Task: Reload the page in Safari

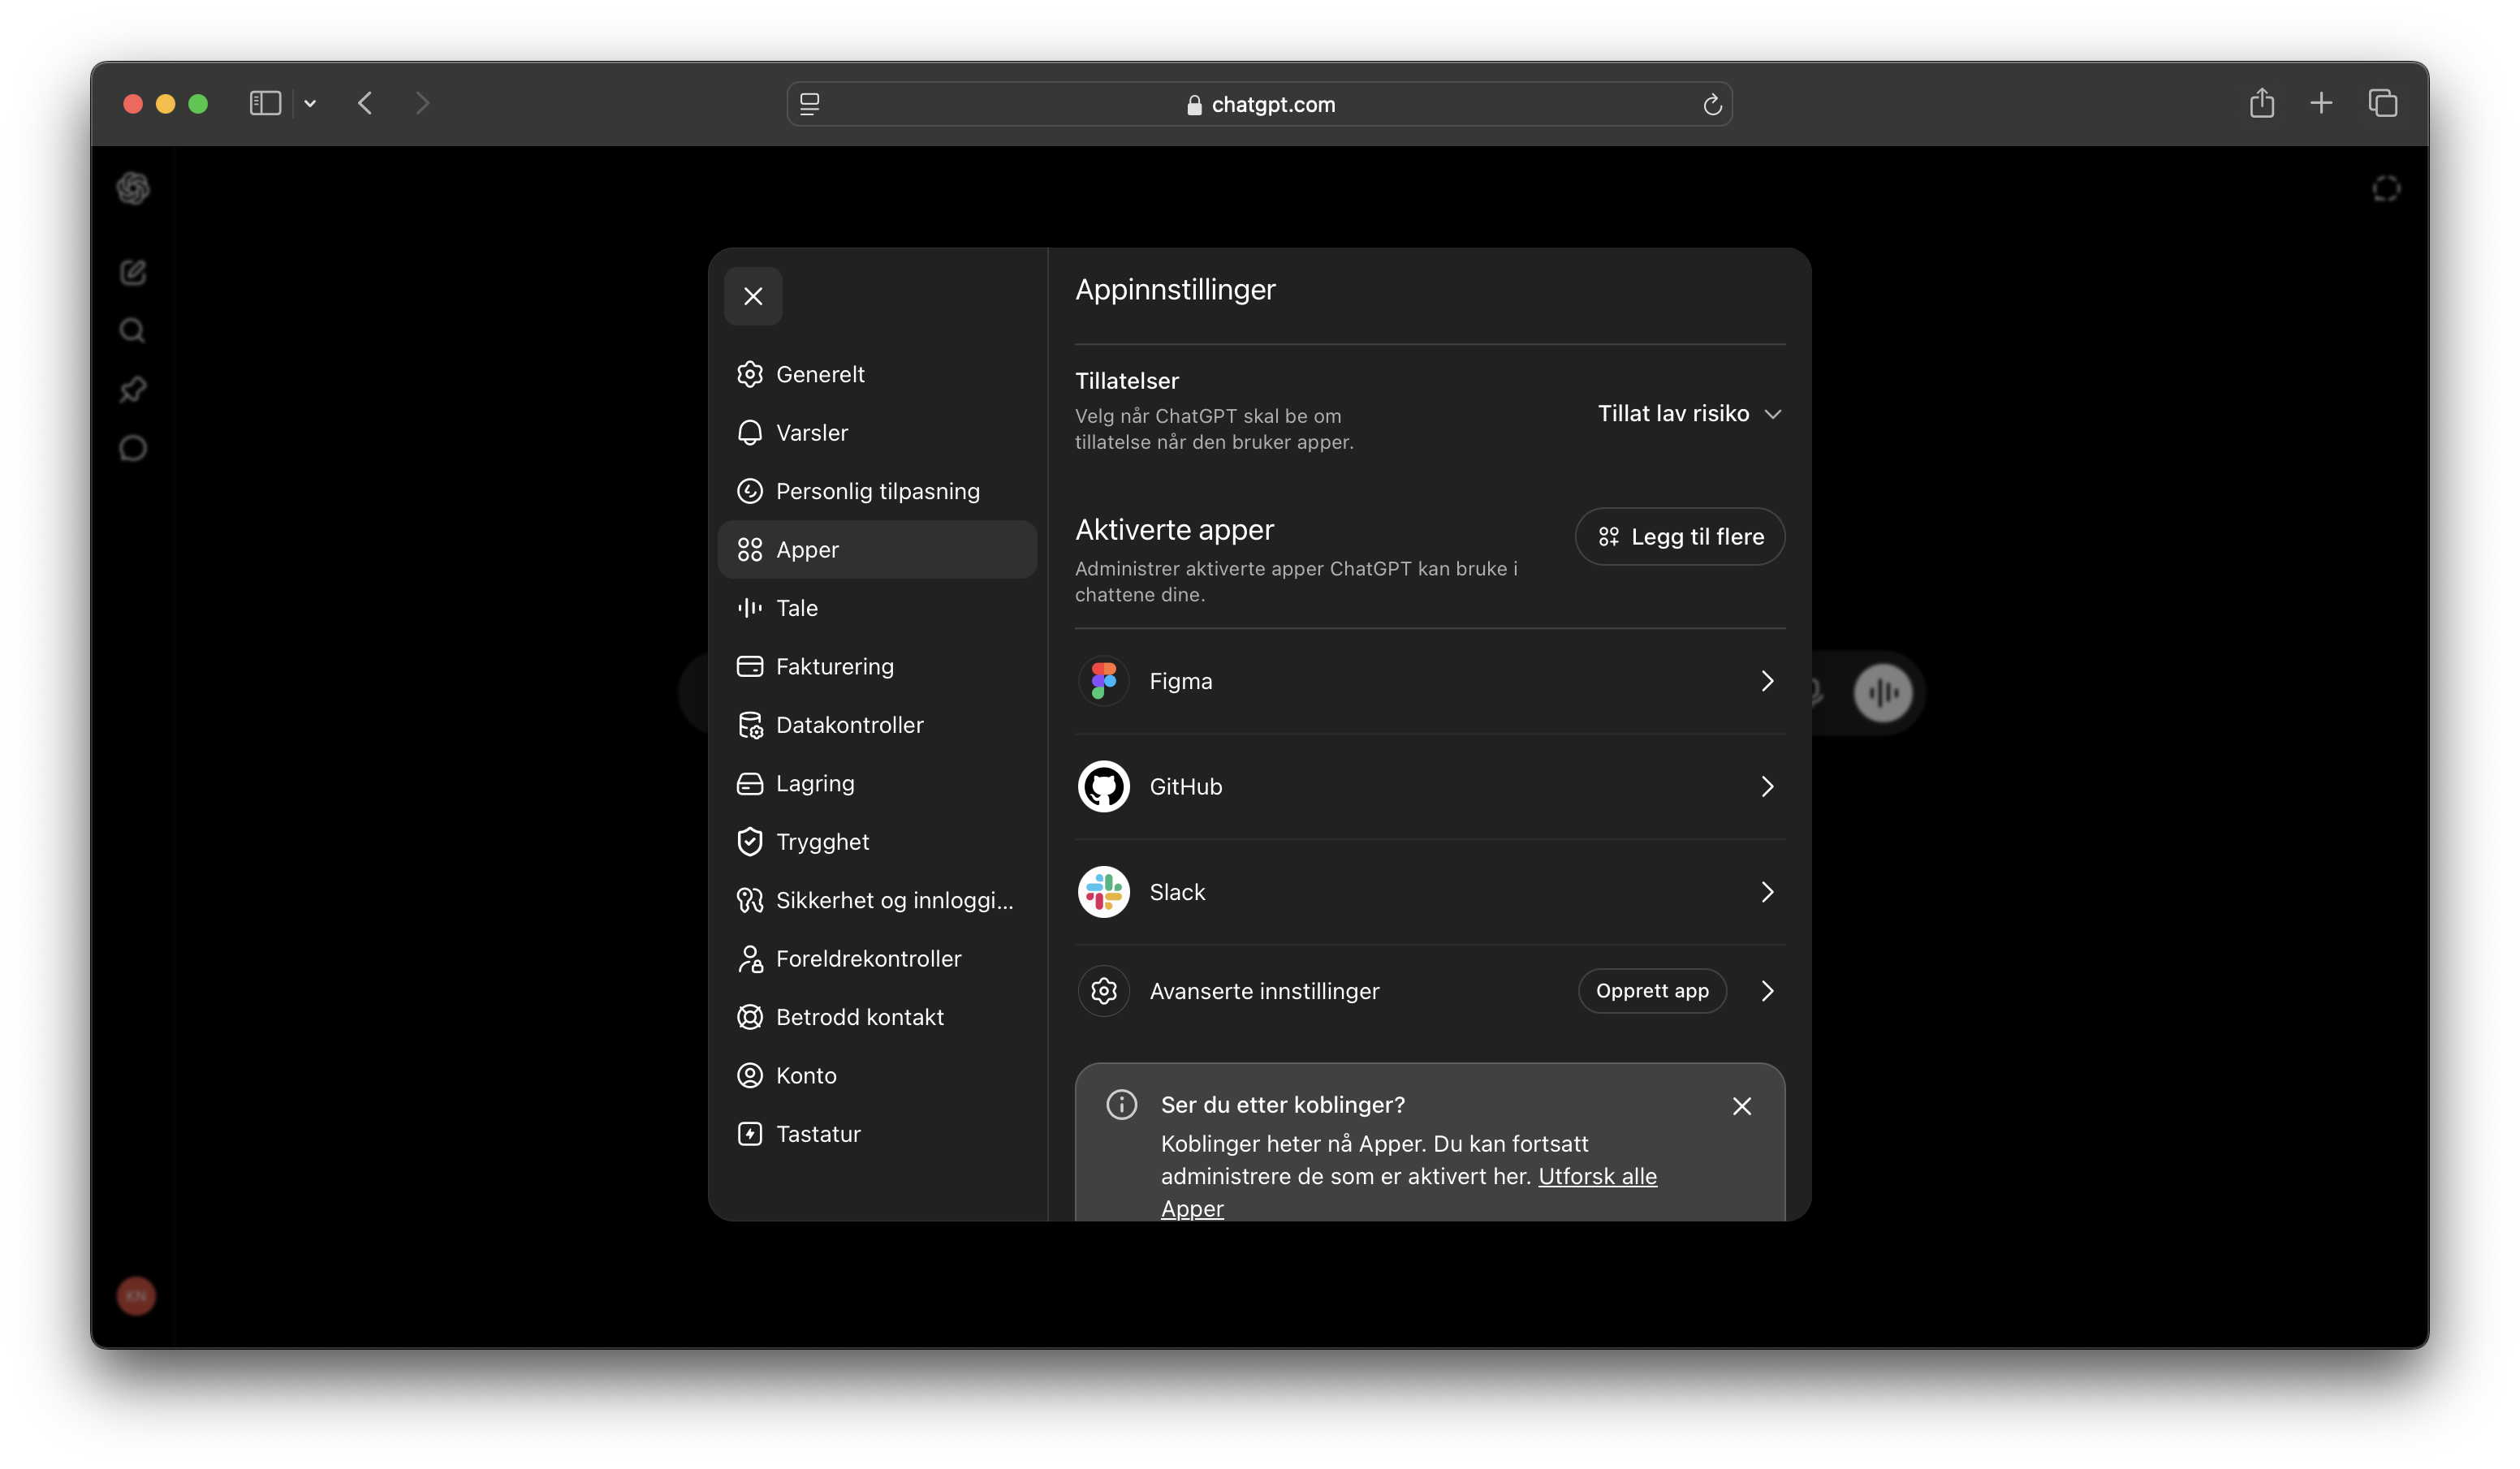Action: point(1712,104)
